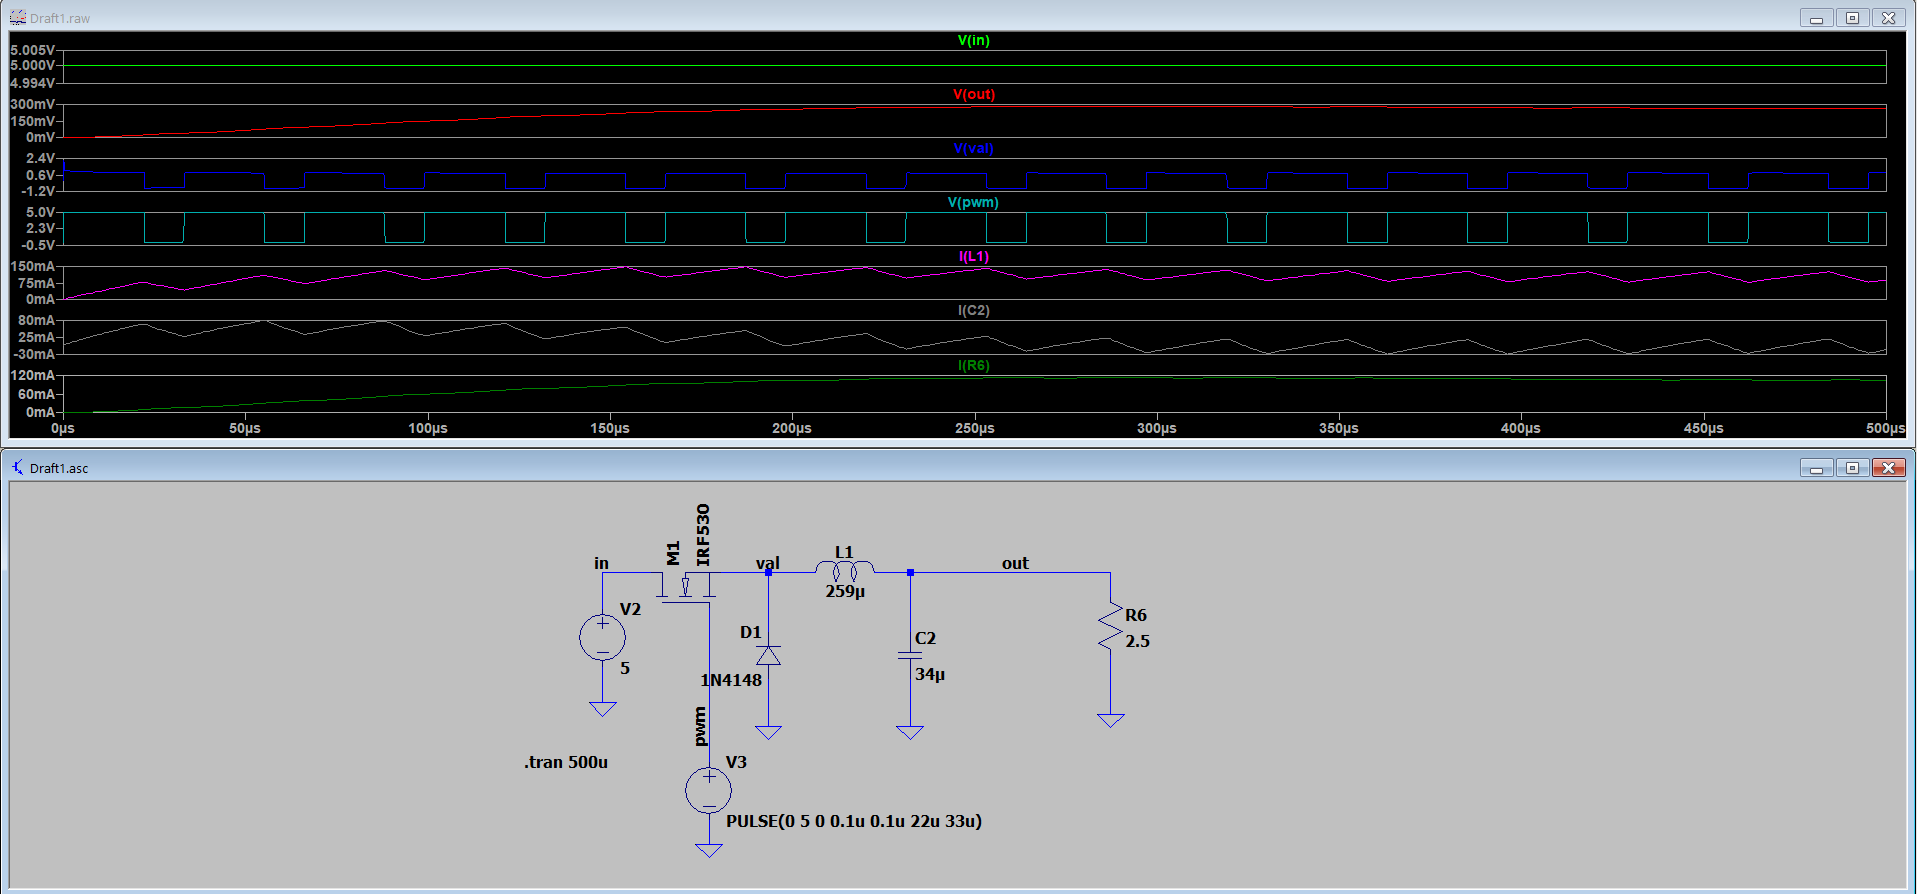Click the MOSFET M1 symbol
This screenshot has width=1918, height=894.
tap(686, 586)
